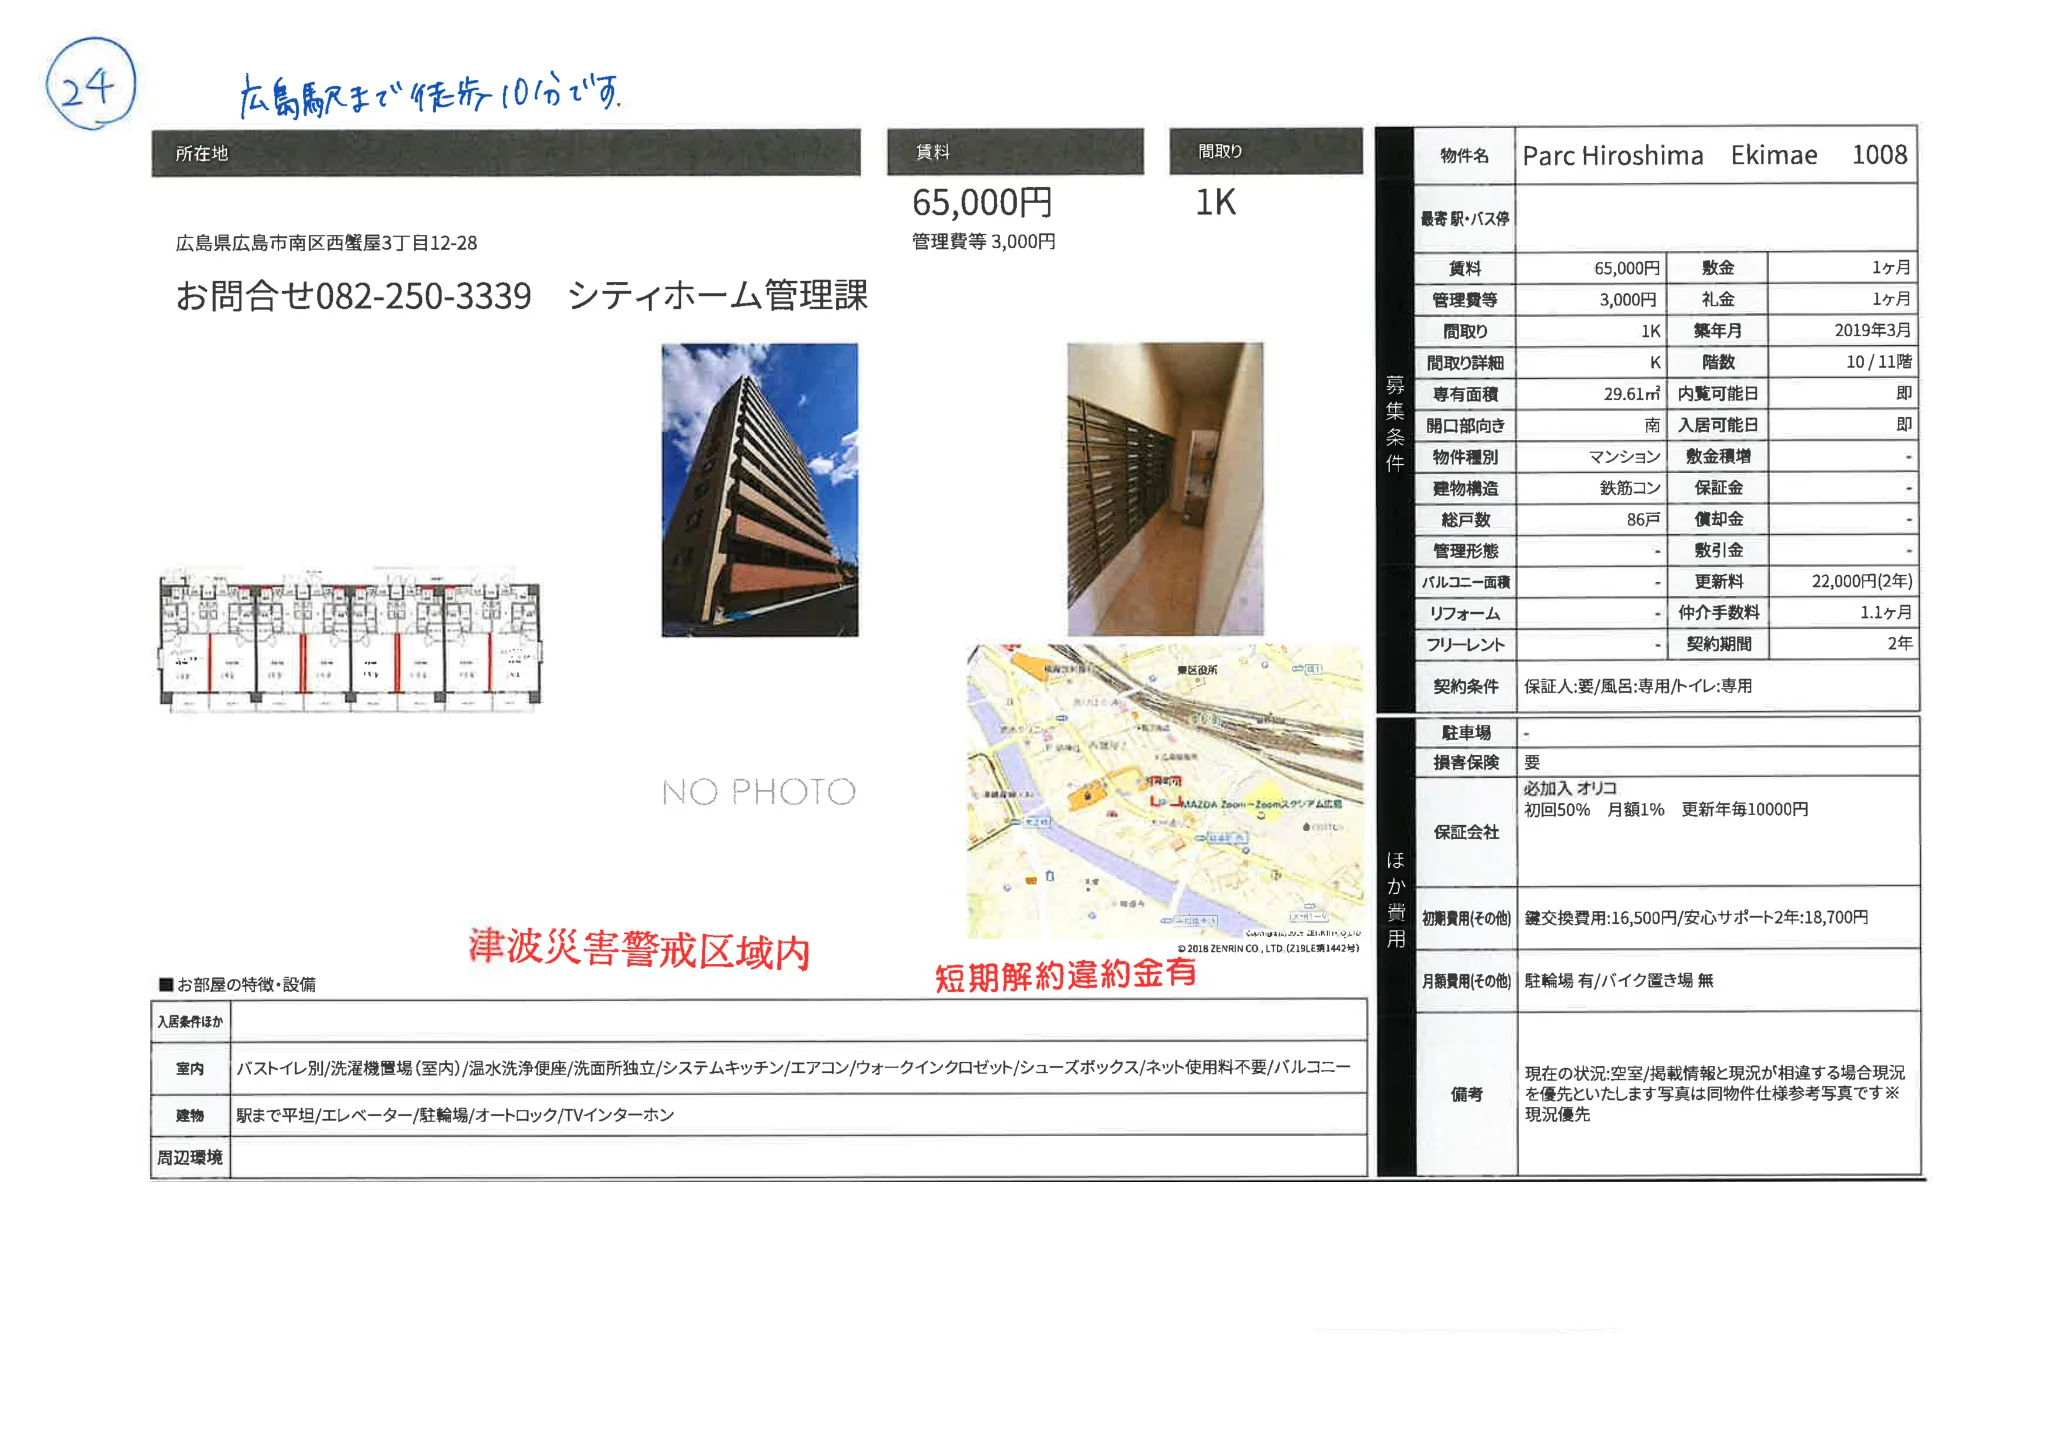Image resolution: width=2056 pixels, height=1455 pixels.
Task: Select the 備考 remarks starting 現在の状況
Action: click(1714, 1094)
